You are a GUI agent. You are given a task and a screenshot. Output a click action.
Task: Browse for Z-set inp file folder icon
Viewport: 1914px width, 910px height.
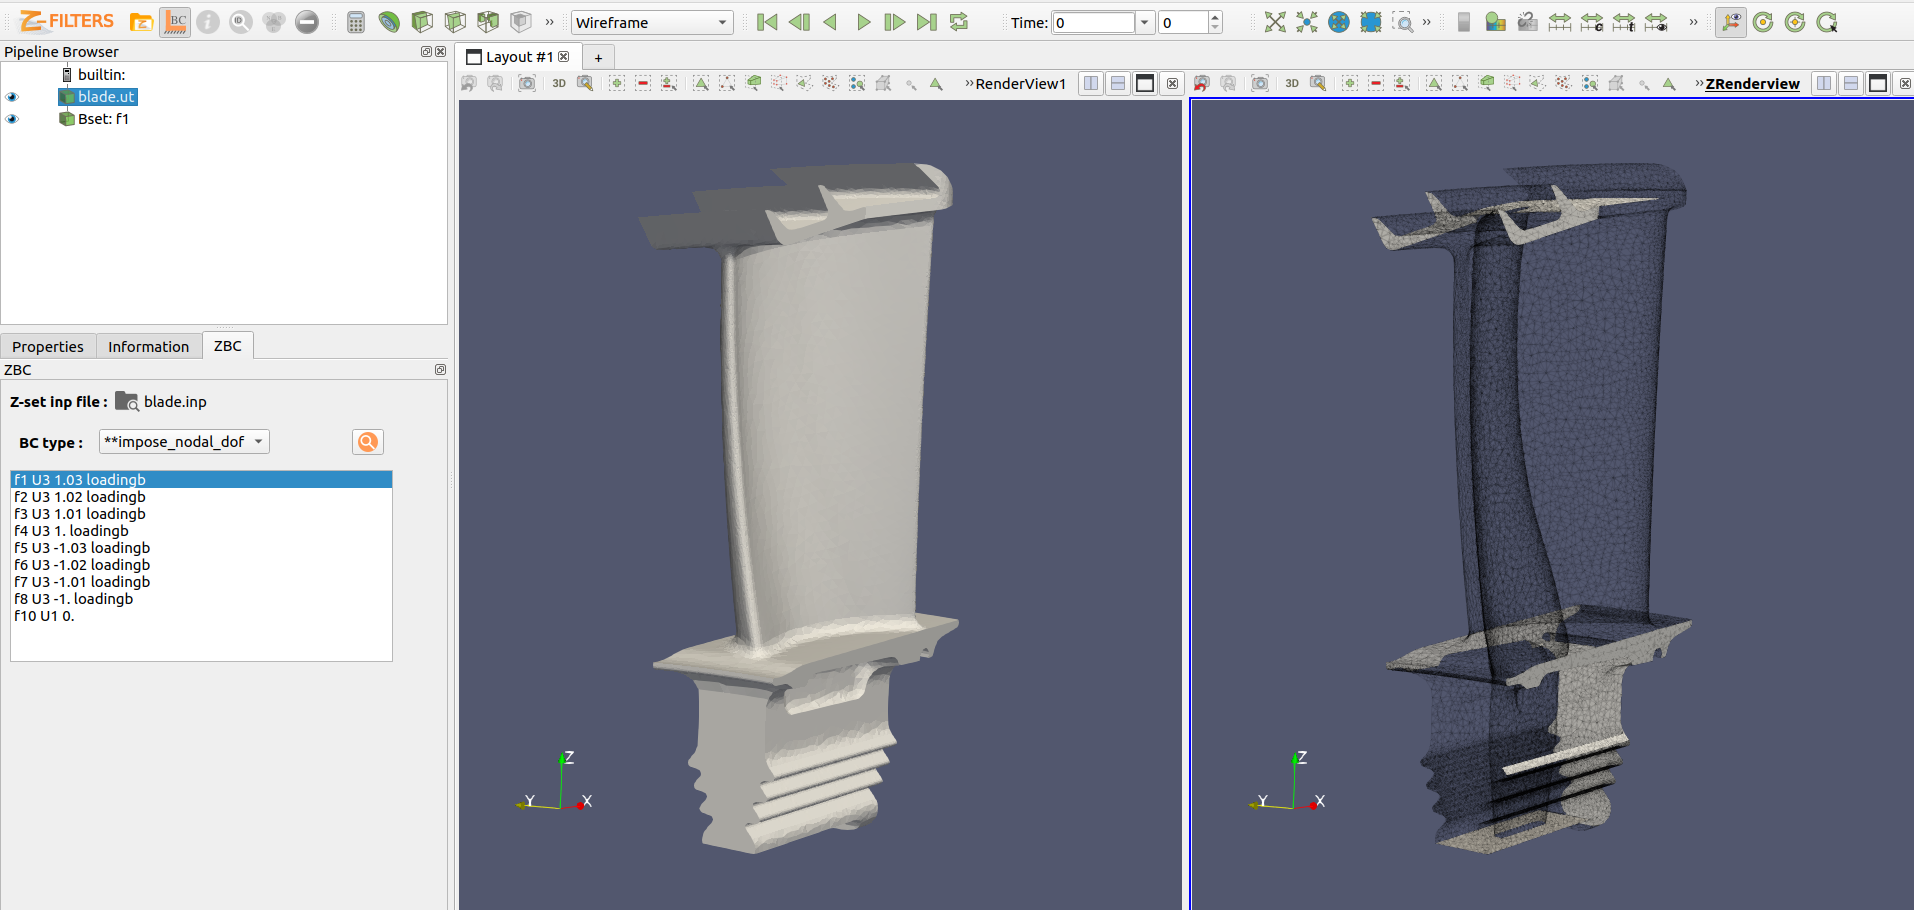pyautogui.click(x=126, y=401)
